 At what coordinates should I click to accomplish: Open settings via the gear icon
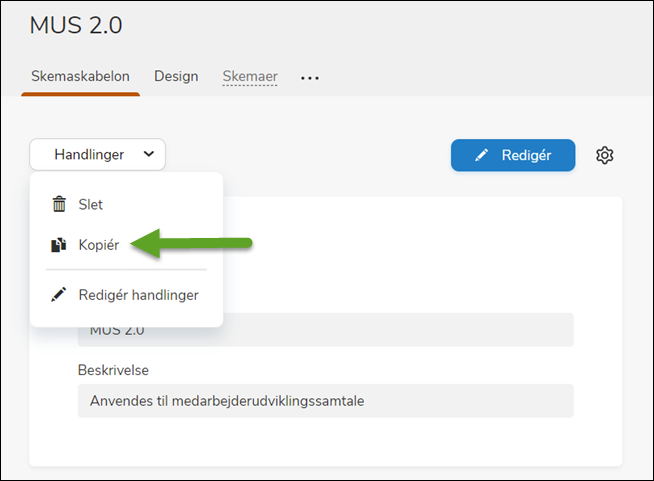[x=604, y=155]
